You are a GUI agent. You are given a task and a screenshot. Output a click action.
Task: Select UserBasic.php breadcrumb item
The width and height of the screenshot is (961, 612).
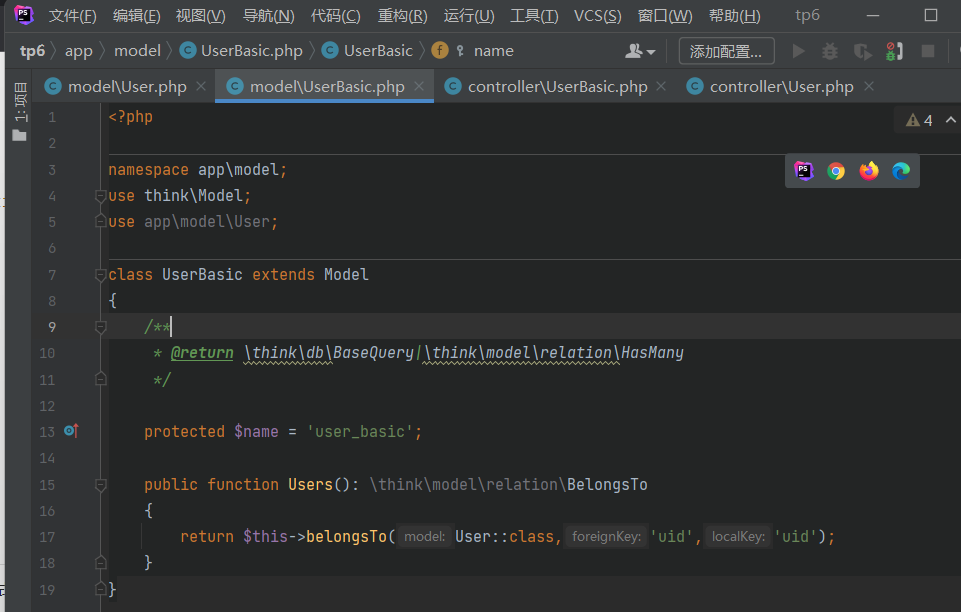[241, 51]
